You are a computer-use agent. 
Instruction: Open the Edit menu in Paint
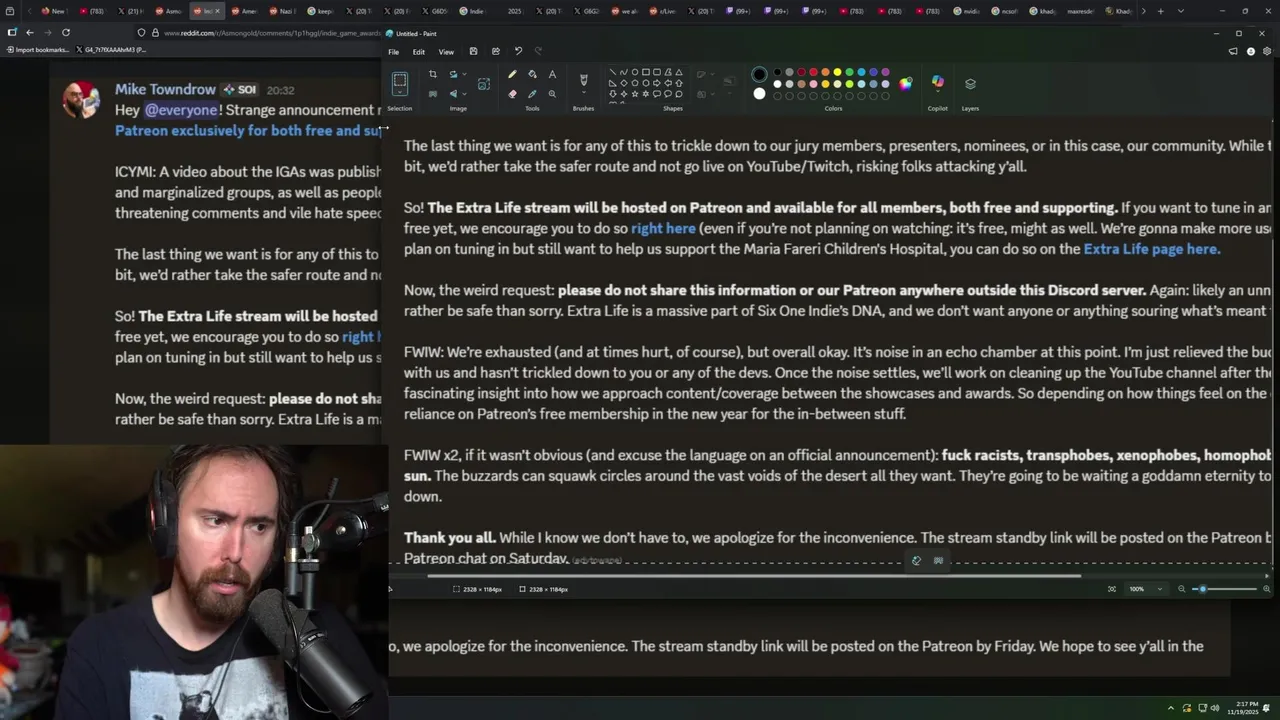(x=418, y=52)
